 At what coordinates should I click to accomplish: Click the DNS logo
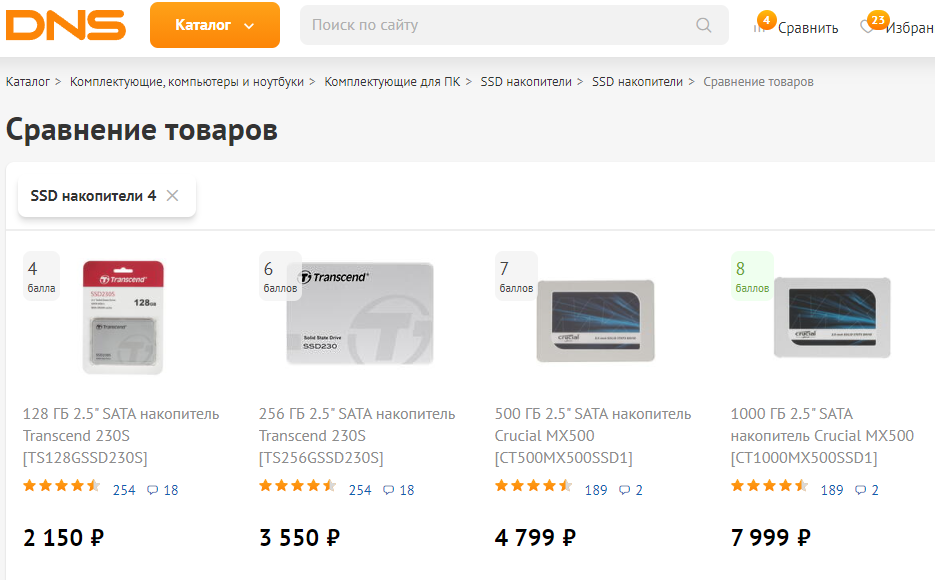tap(66, 25)
